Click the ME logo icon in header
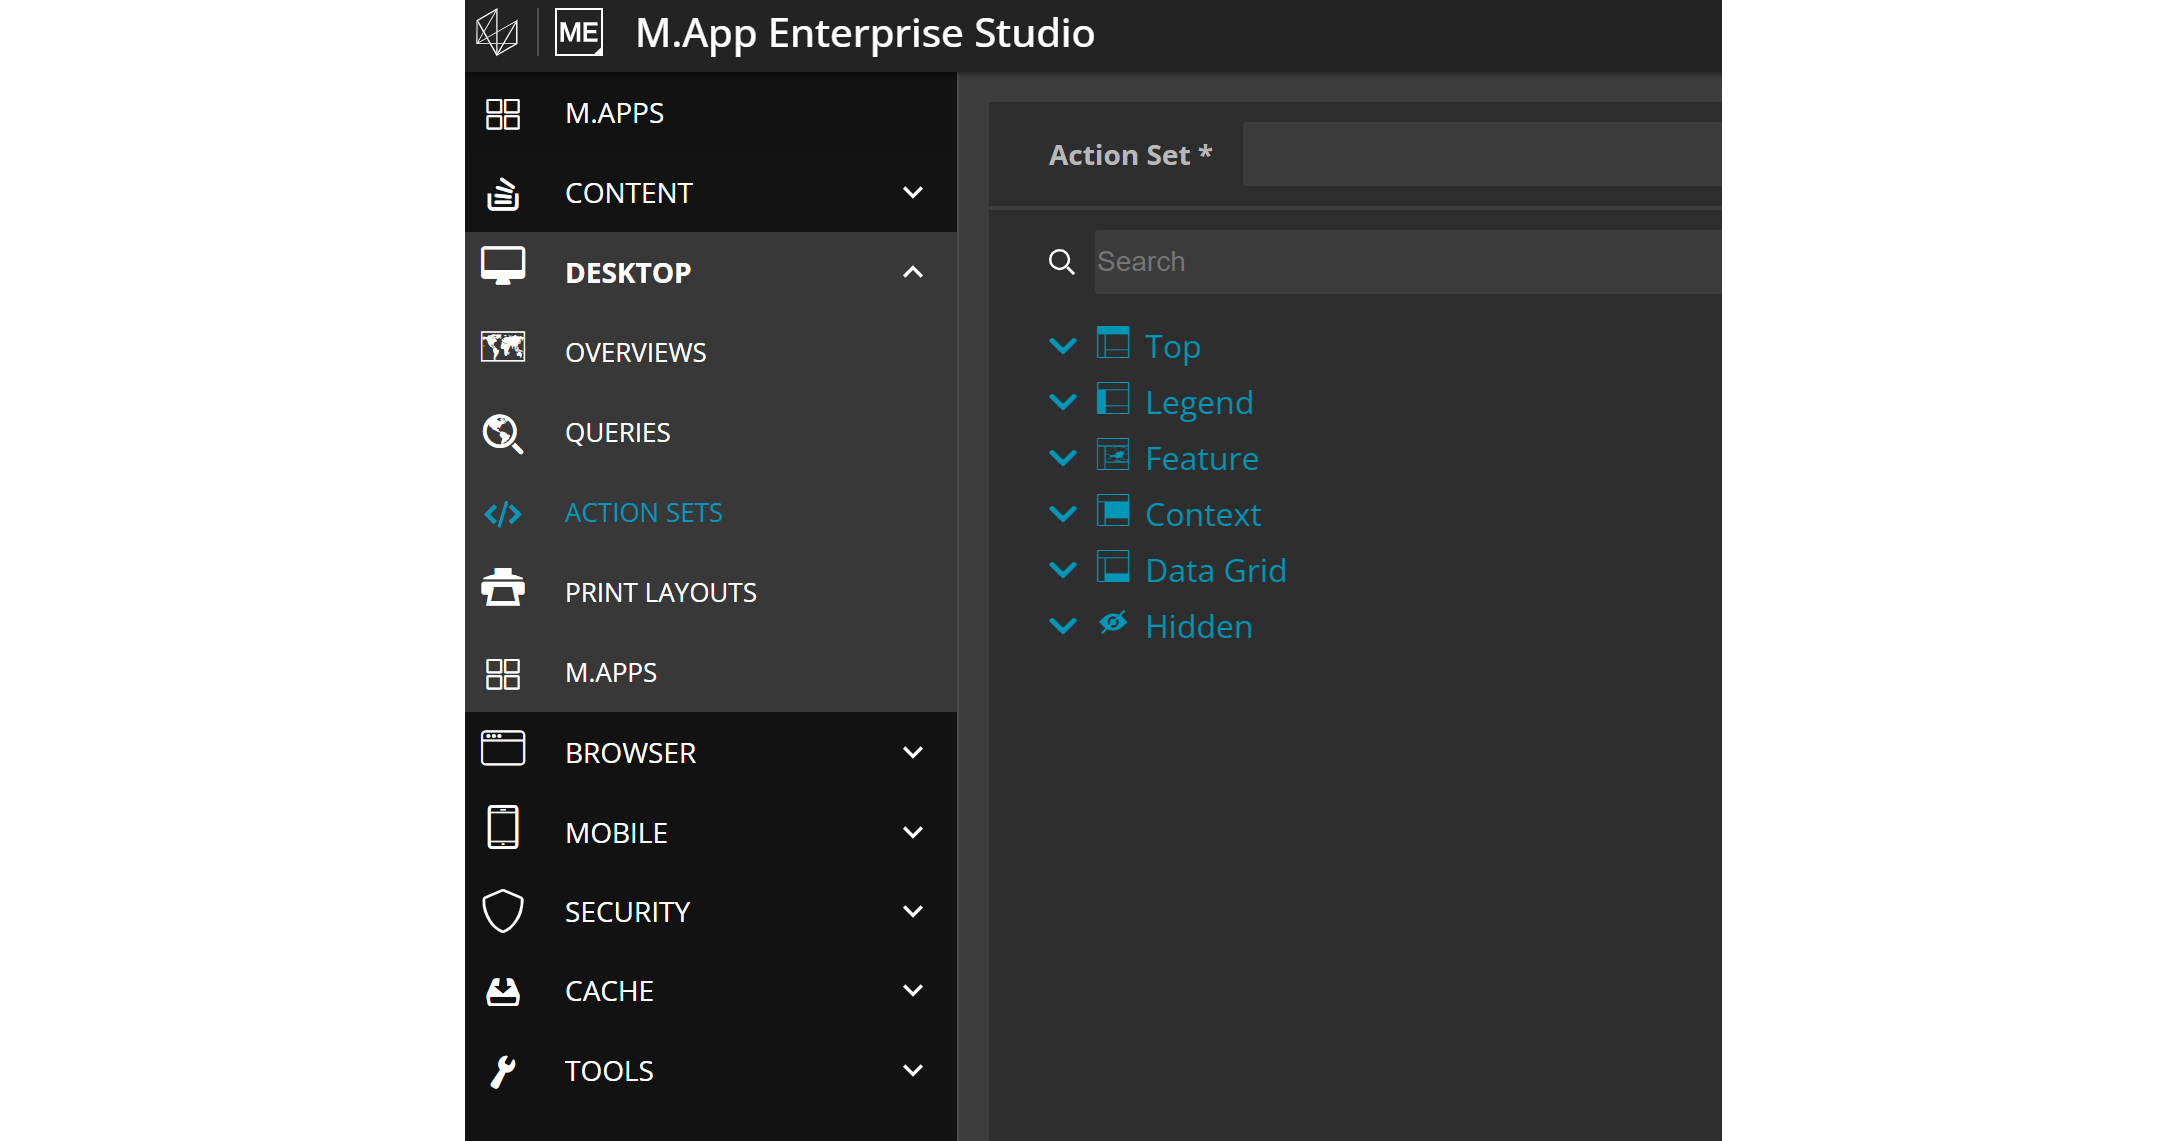Screen dimensions: 2178x1141 pos(579,33)
